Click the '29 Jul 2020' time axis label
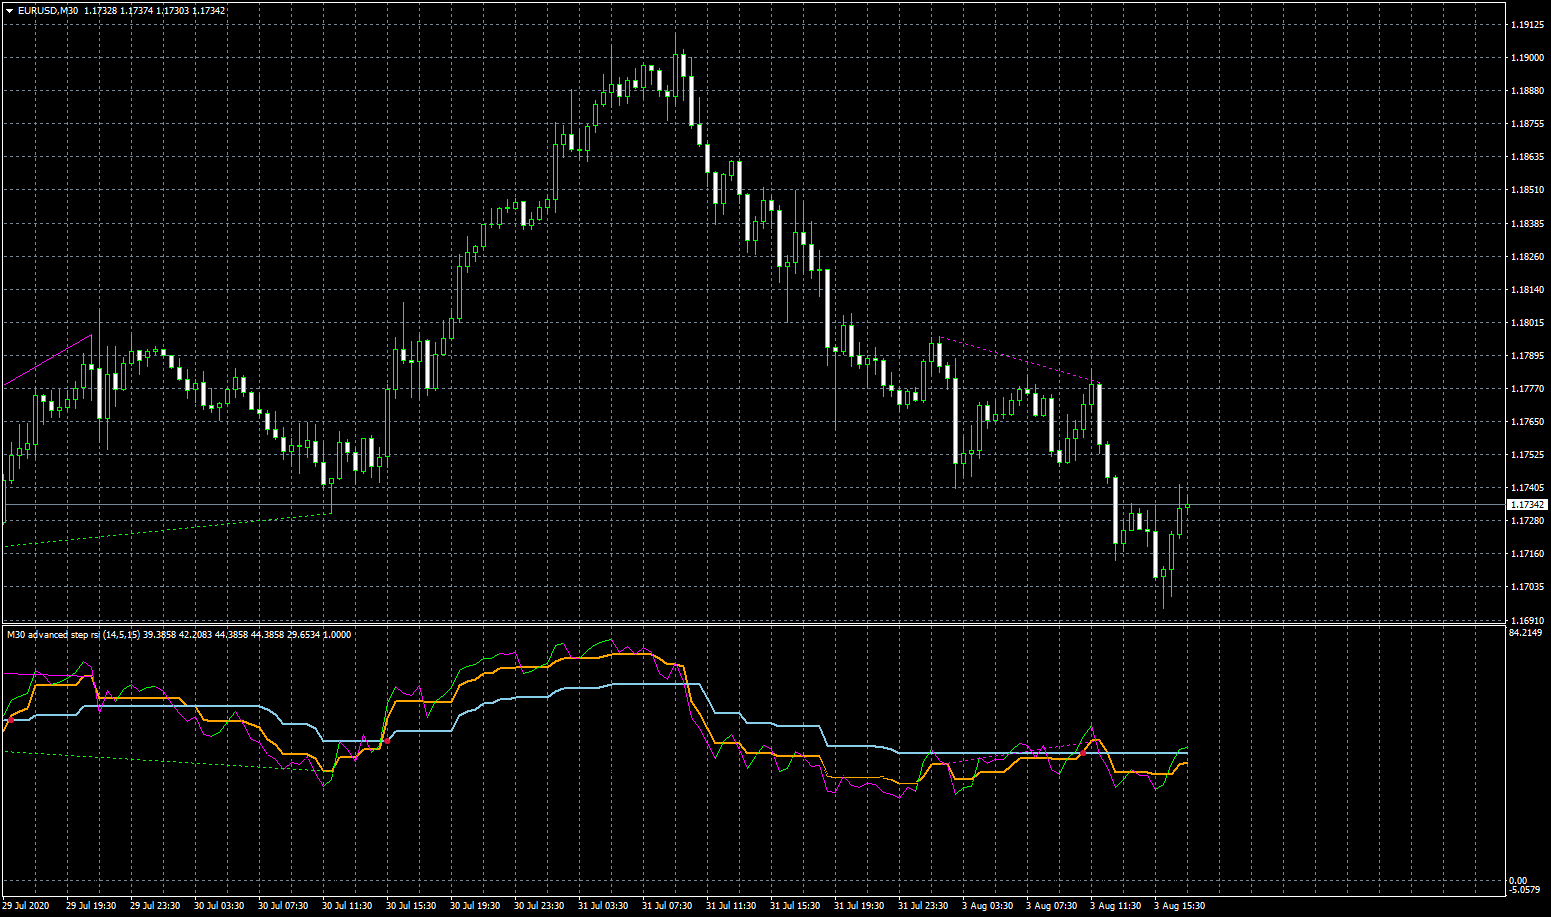Viewport: 1551px width, 917px height. tap(26, 906)
